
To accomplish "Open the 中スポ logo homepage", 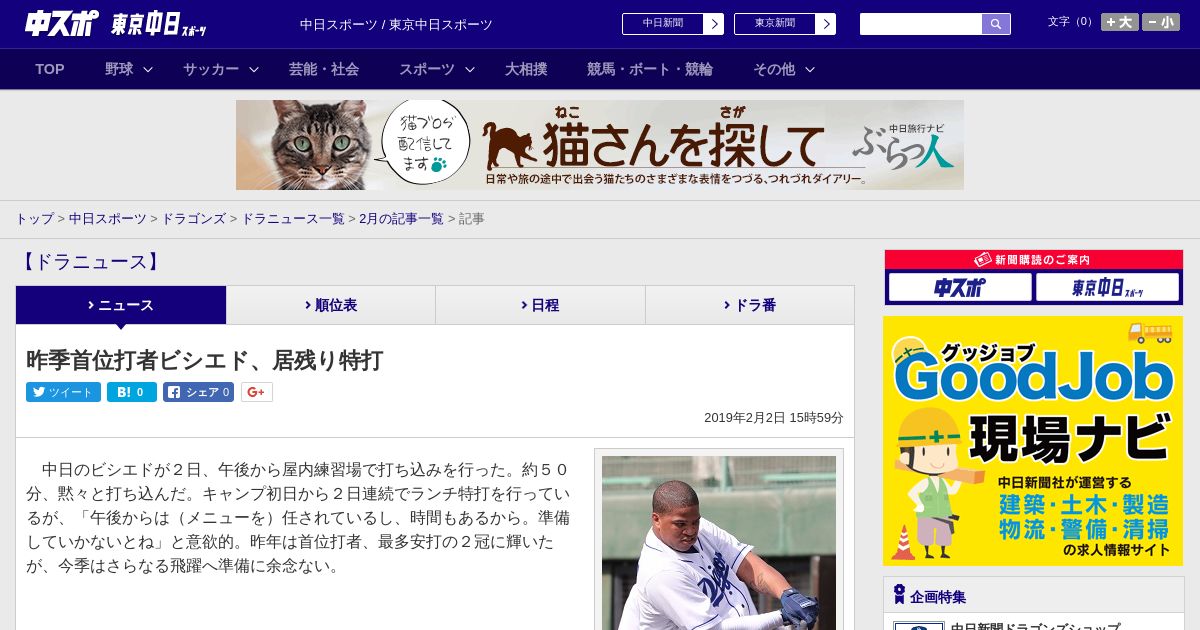I will coord(62,24).
